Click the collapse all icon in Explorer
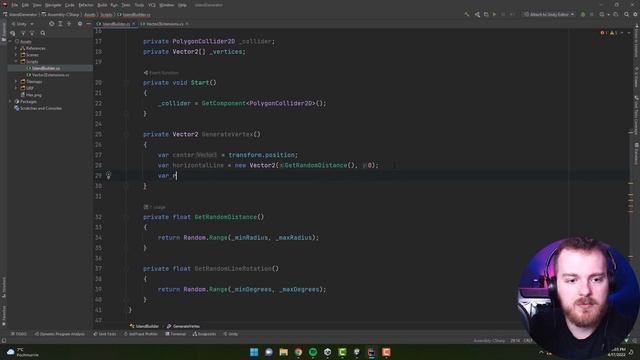 click(x=69, y=24)
